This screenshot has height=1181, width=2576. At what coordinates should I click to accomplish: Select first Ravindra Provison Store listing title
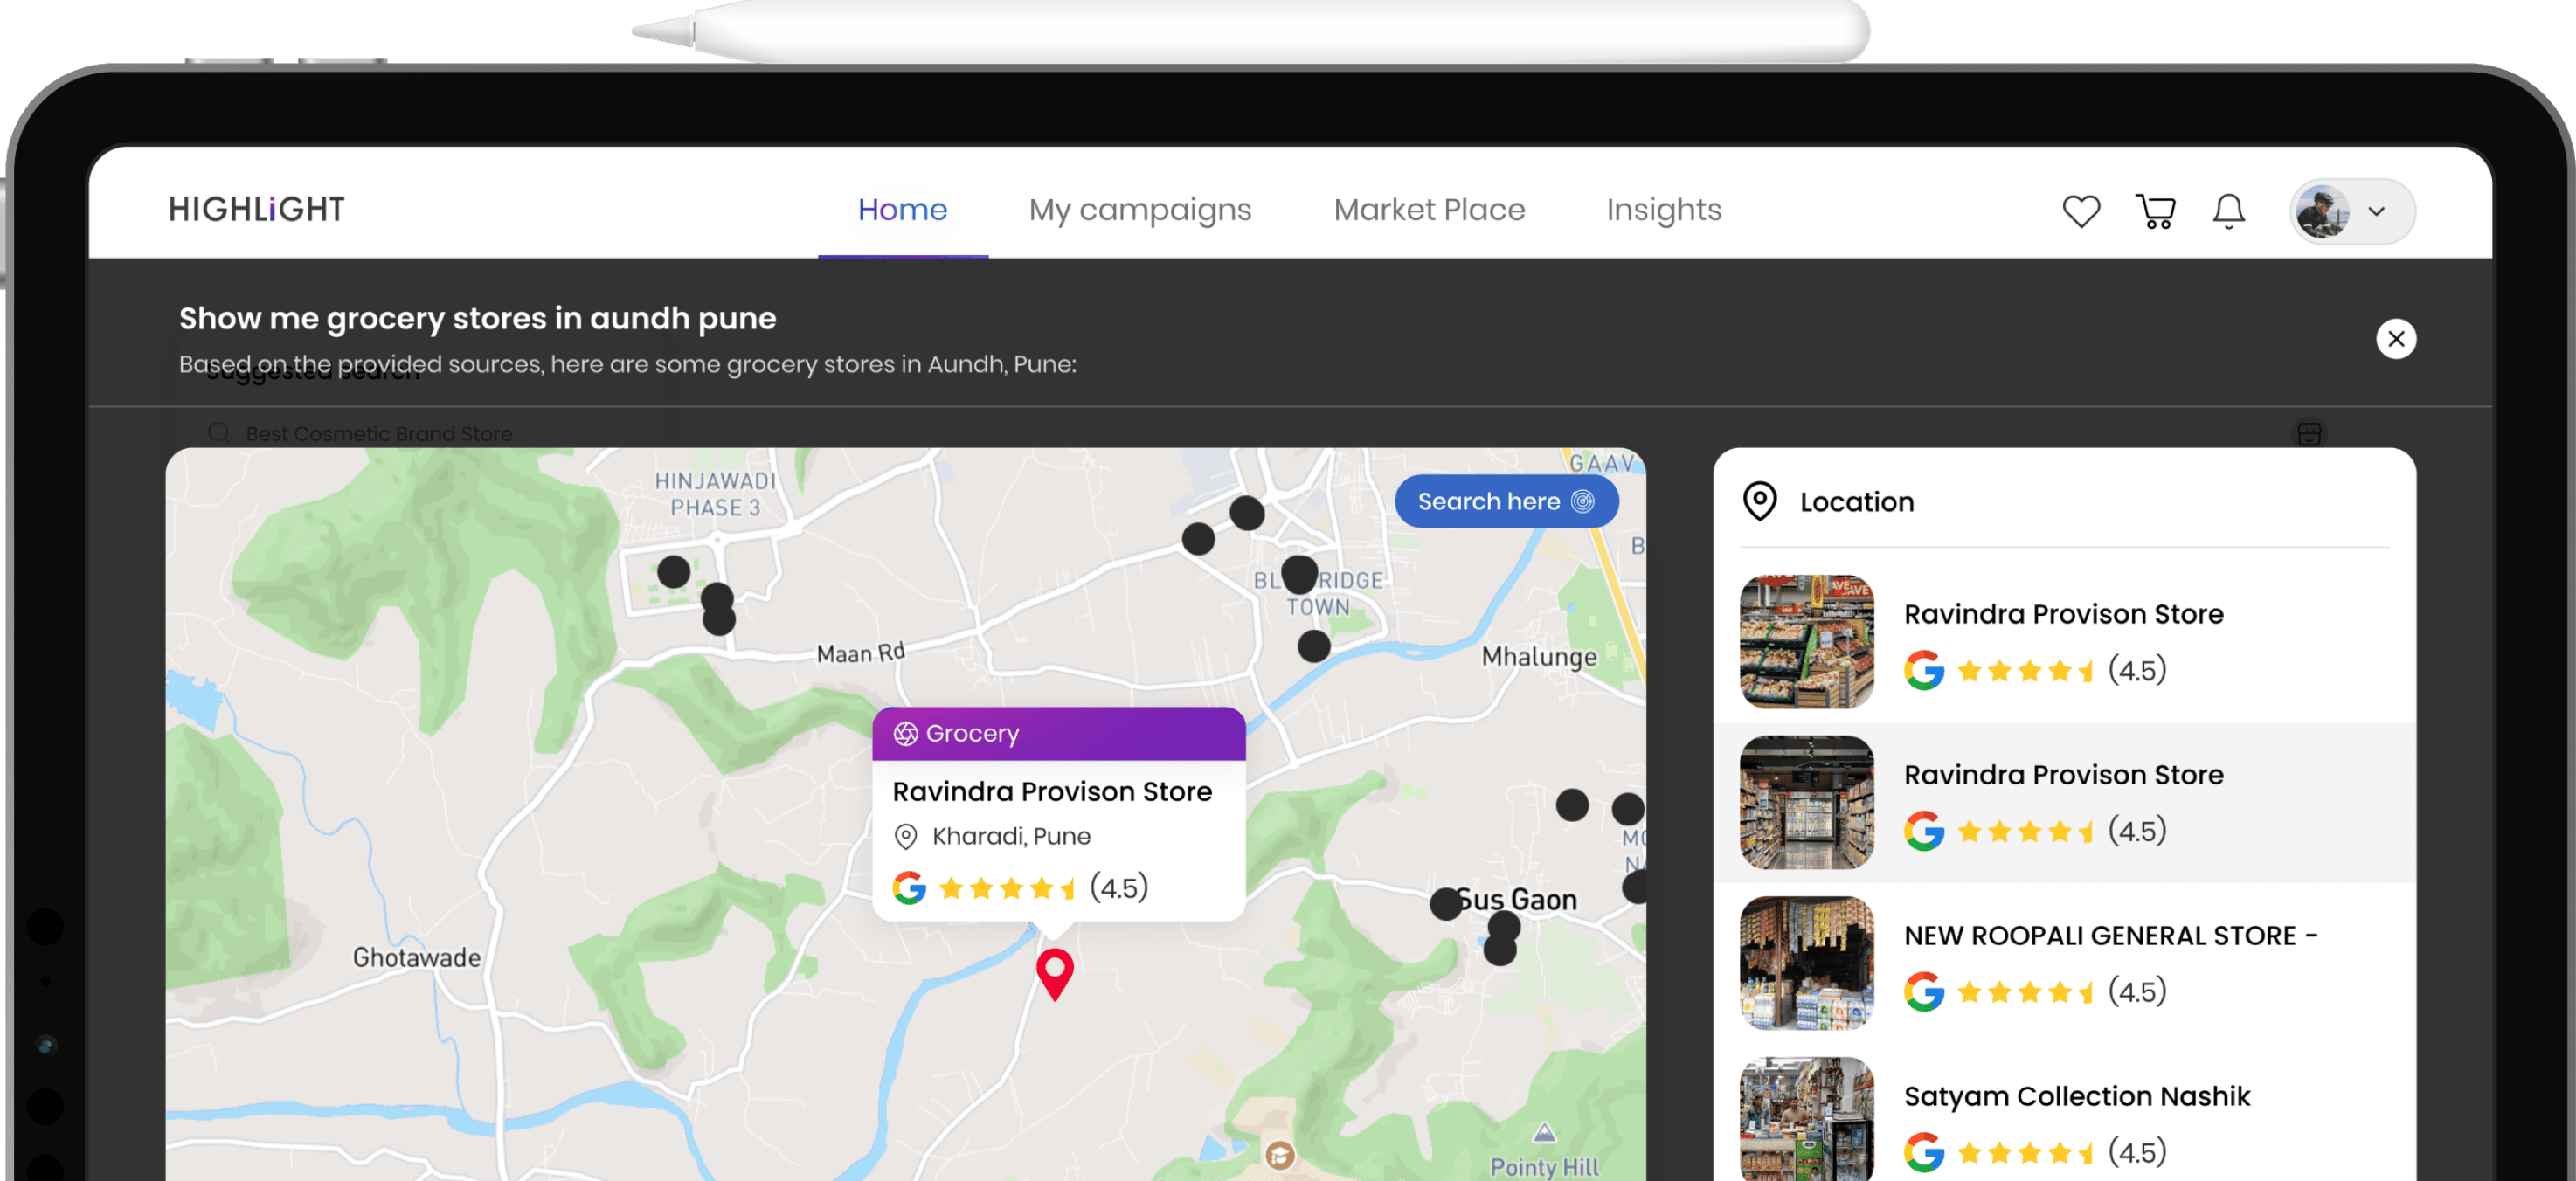pos(2063,614)
